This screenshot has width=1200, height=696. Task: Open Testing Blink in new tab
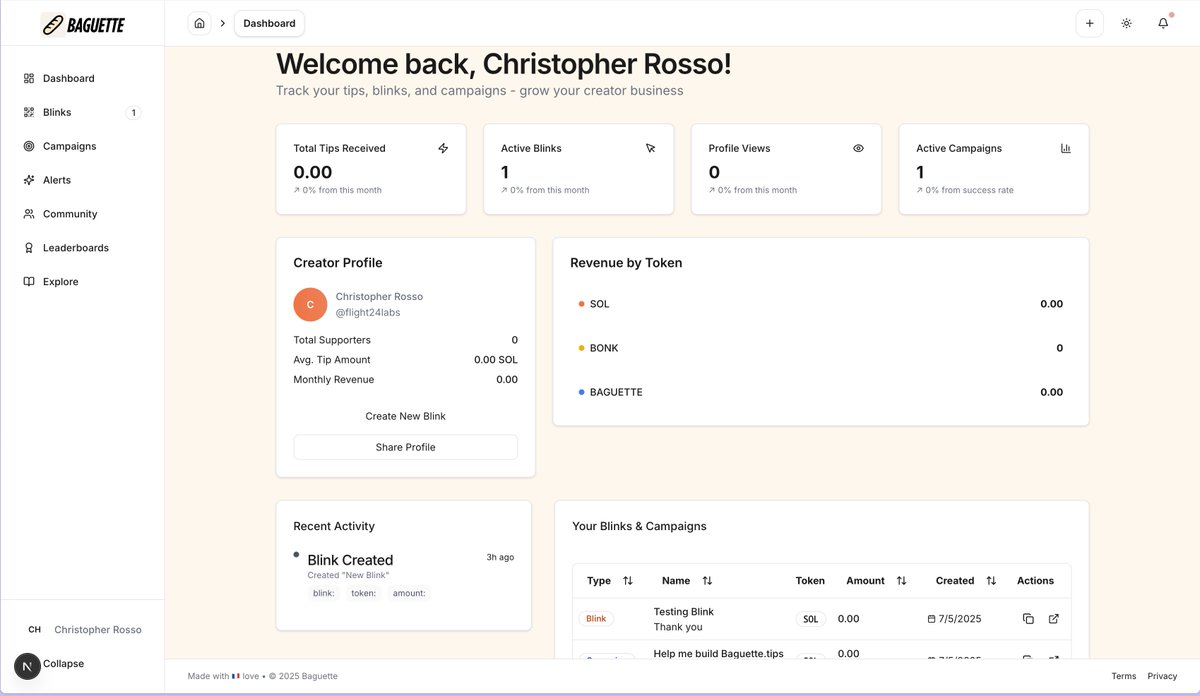click(1053, 619)
